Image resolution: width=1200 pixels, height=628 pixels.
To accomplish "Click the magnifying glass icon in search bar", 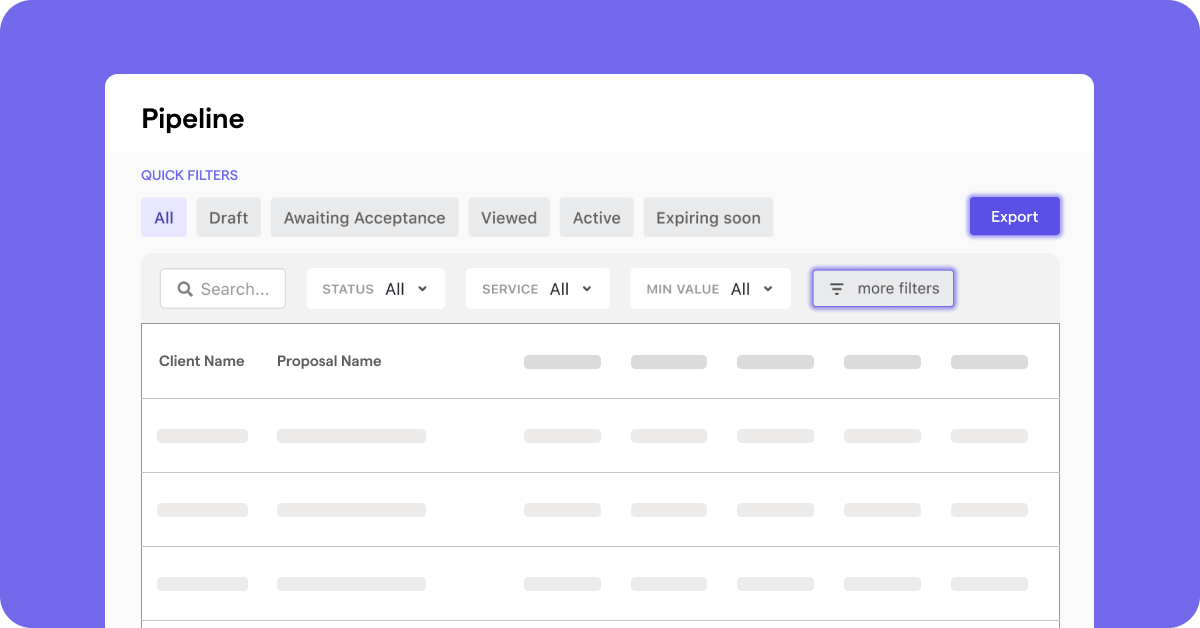I will (x=185, y=288).
